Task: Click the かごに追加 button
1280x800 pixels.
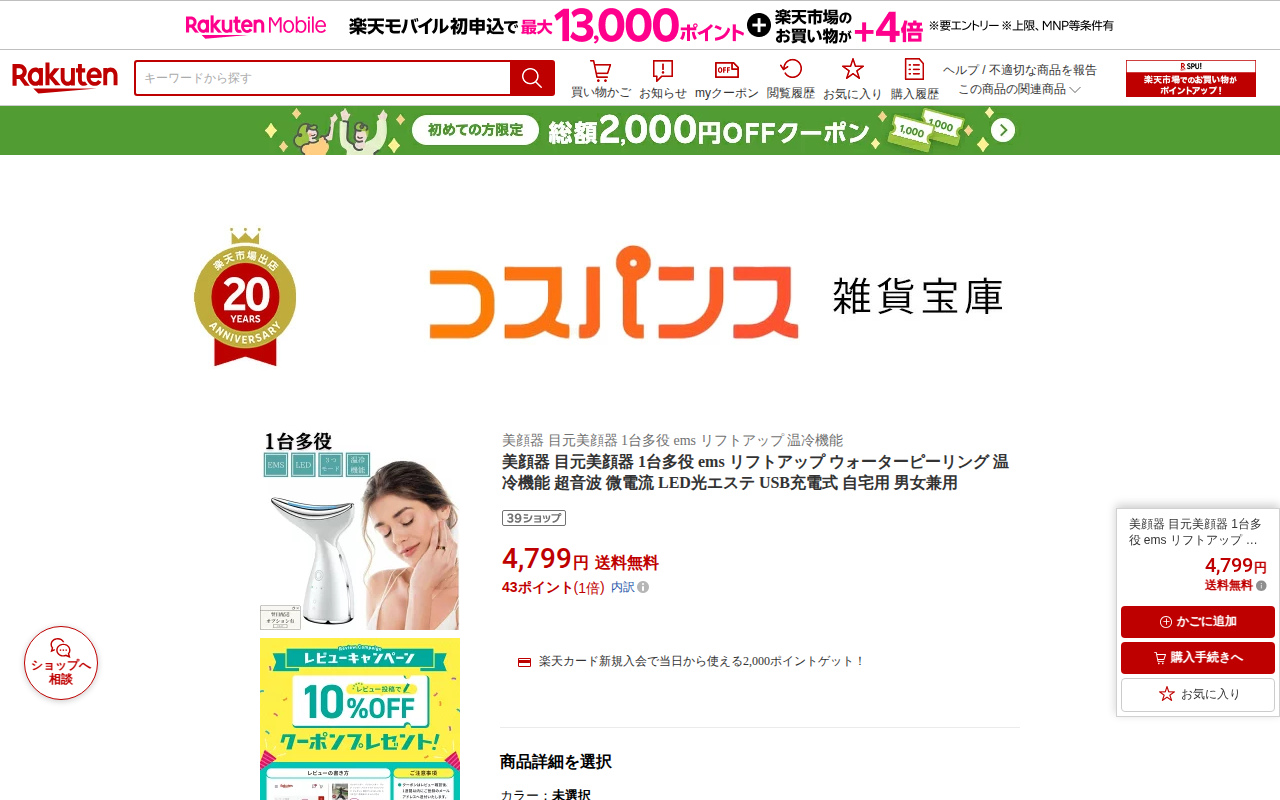Action: coord(1198,622)
